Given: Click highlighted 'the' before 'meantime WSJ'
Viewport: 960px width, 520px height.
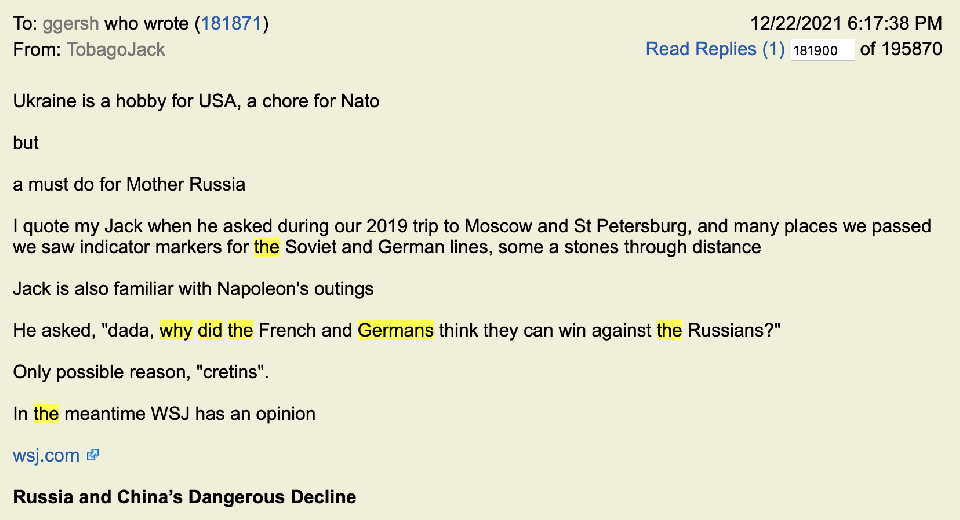Looking at the screenshot, I should tap(47, 413).
